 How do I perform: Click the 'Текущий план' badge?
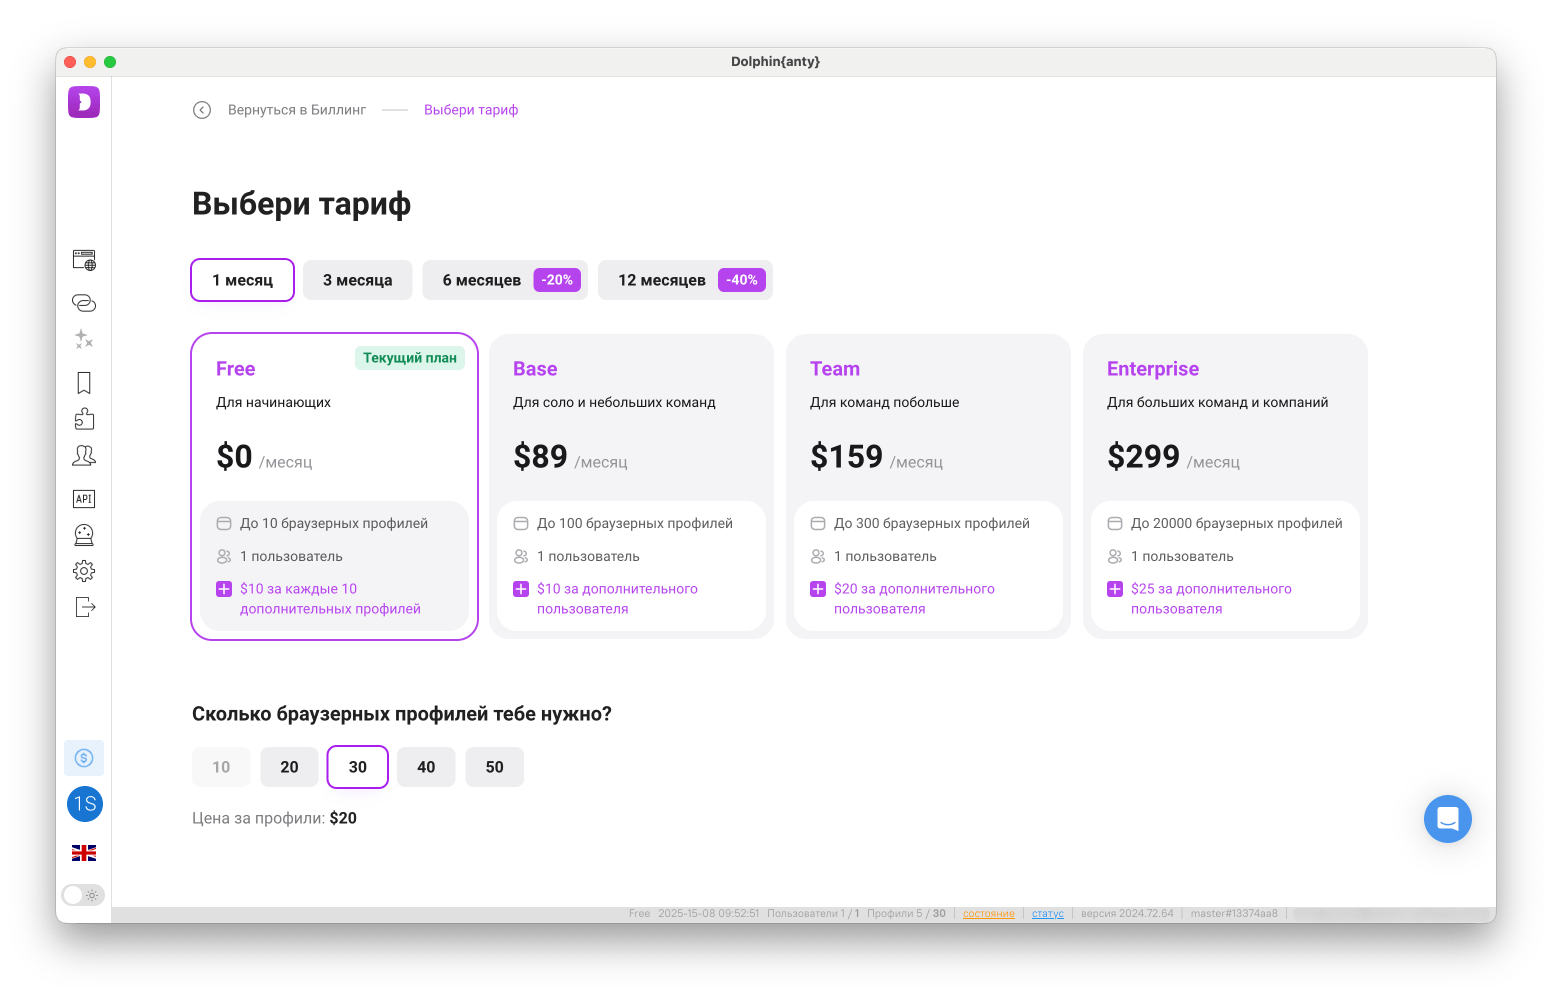(410, 358)
